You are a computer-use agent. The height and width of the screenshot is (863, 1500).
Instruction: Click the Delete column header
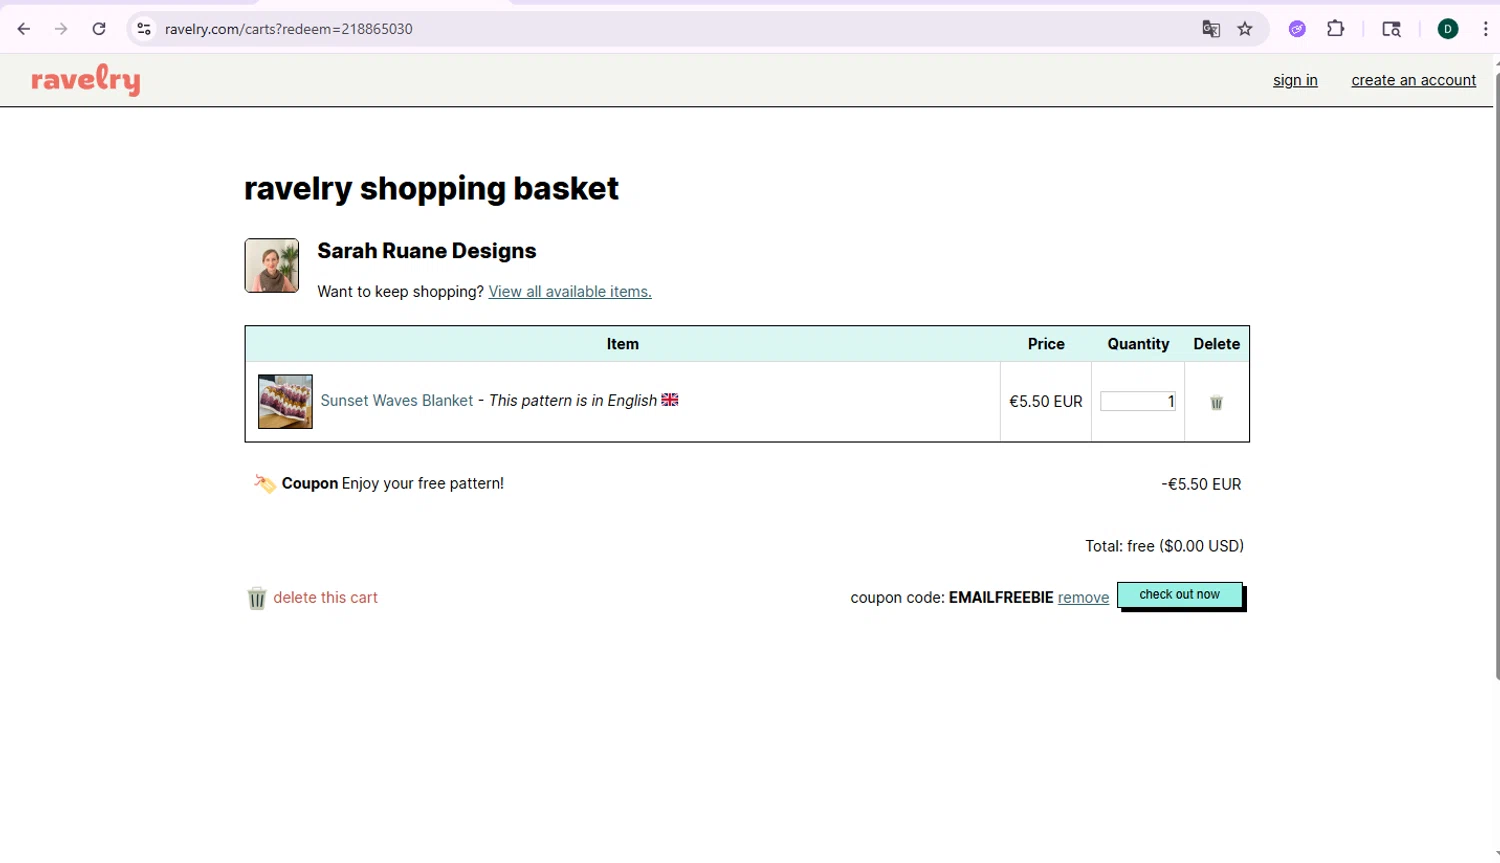tap(1216, 344)
